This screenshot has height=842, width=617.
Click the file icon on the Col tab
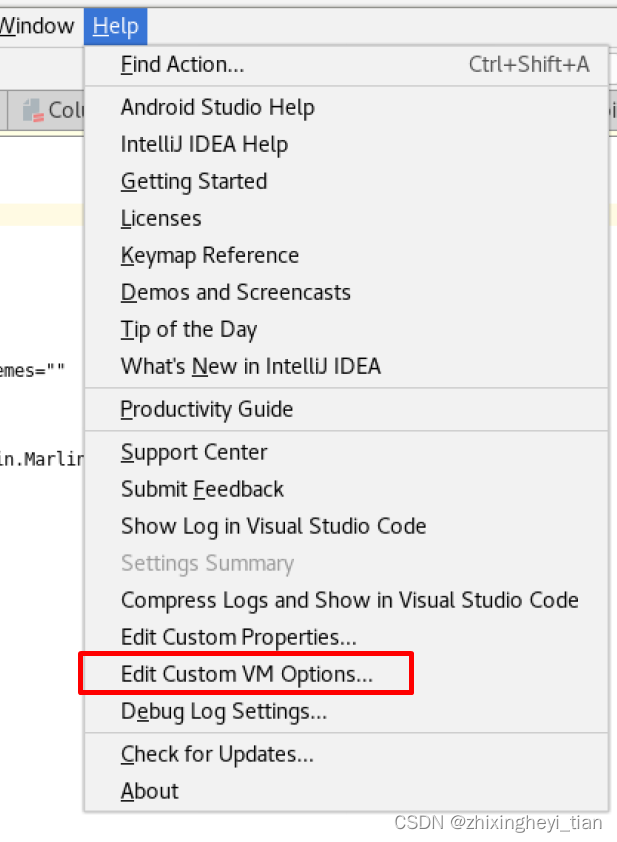(x=33, y=111)
